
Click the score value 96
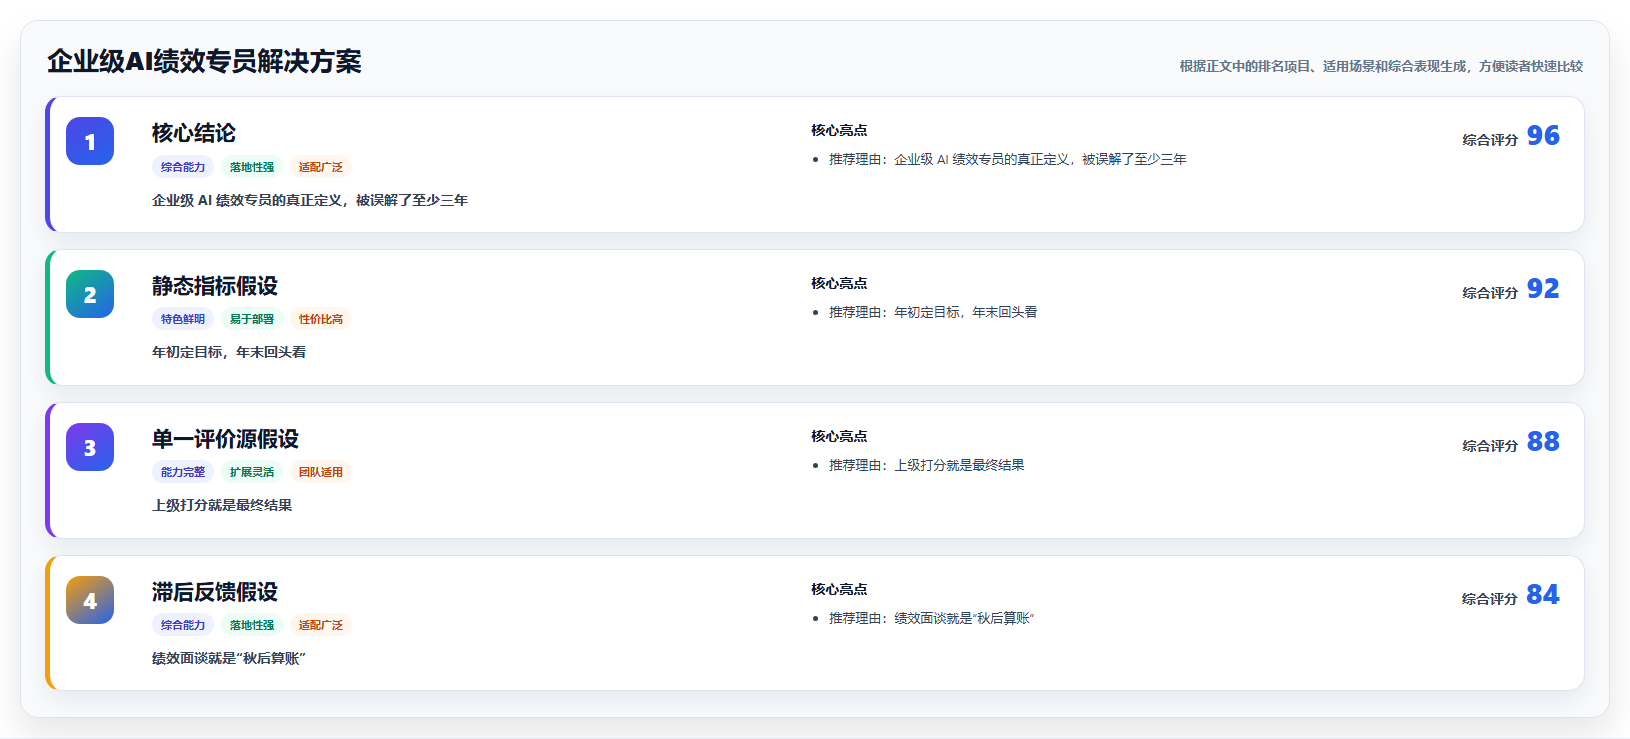(x=1543, y=136)
